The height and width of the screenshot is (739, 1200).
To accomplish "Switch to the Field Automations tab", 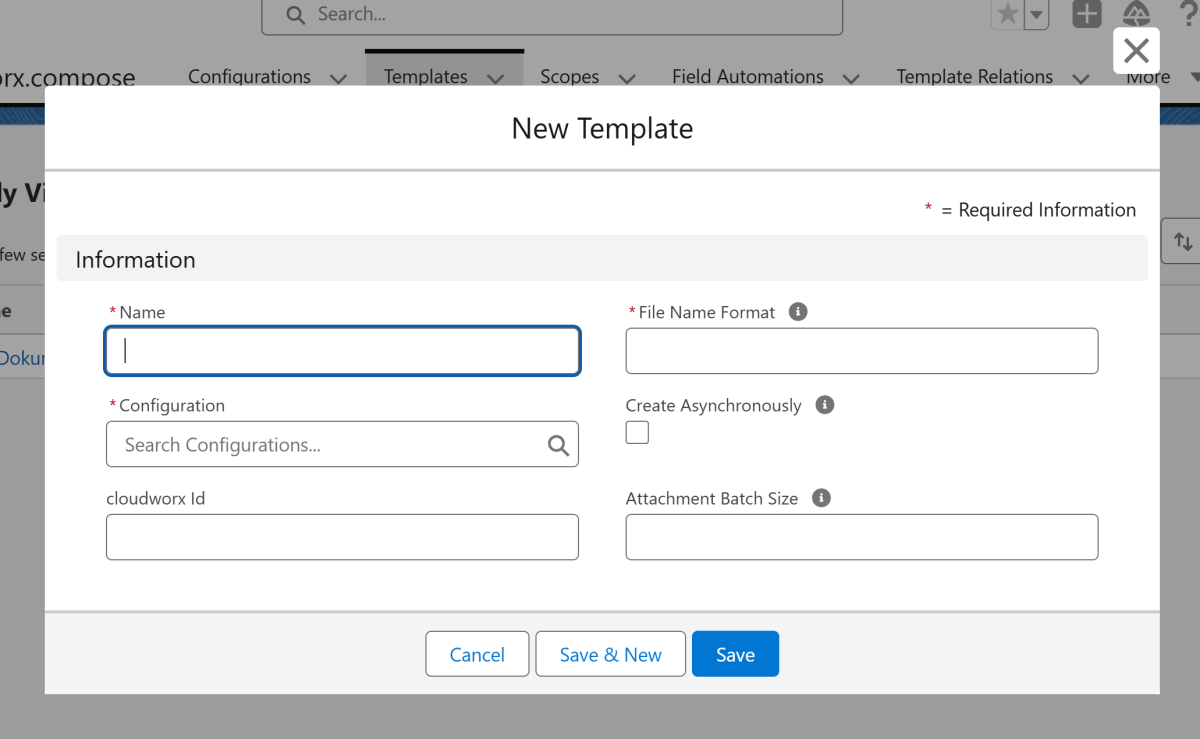I will coord(747,77).
